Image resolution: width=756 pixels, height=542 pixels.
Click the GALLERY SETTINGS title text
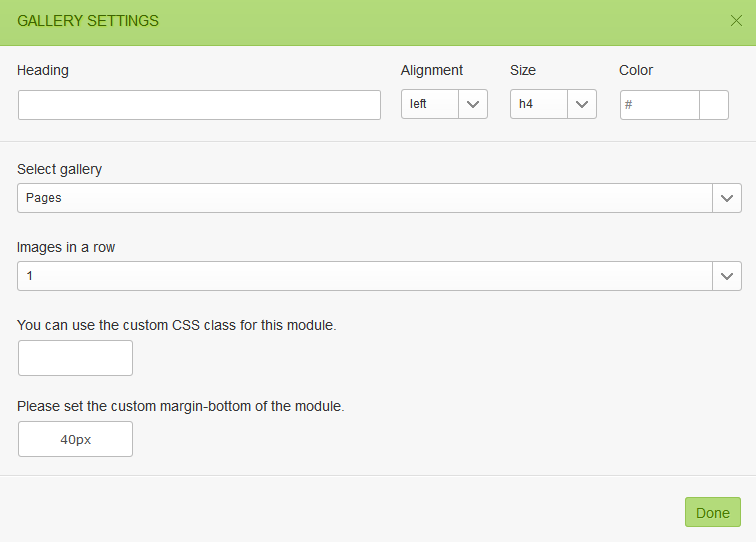coord(88,21)
